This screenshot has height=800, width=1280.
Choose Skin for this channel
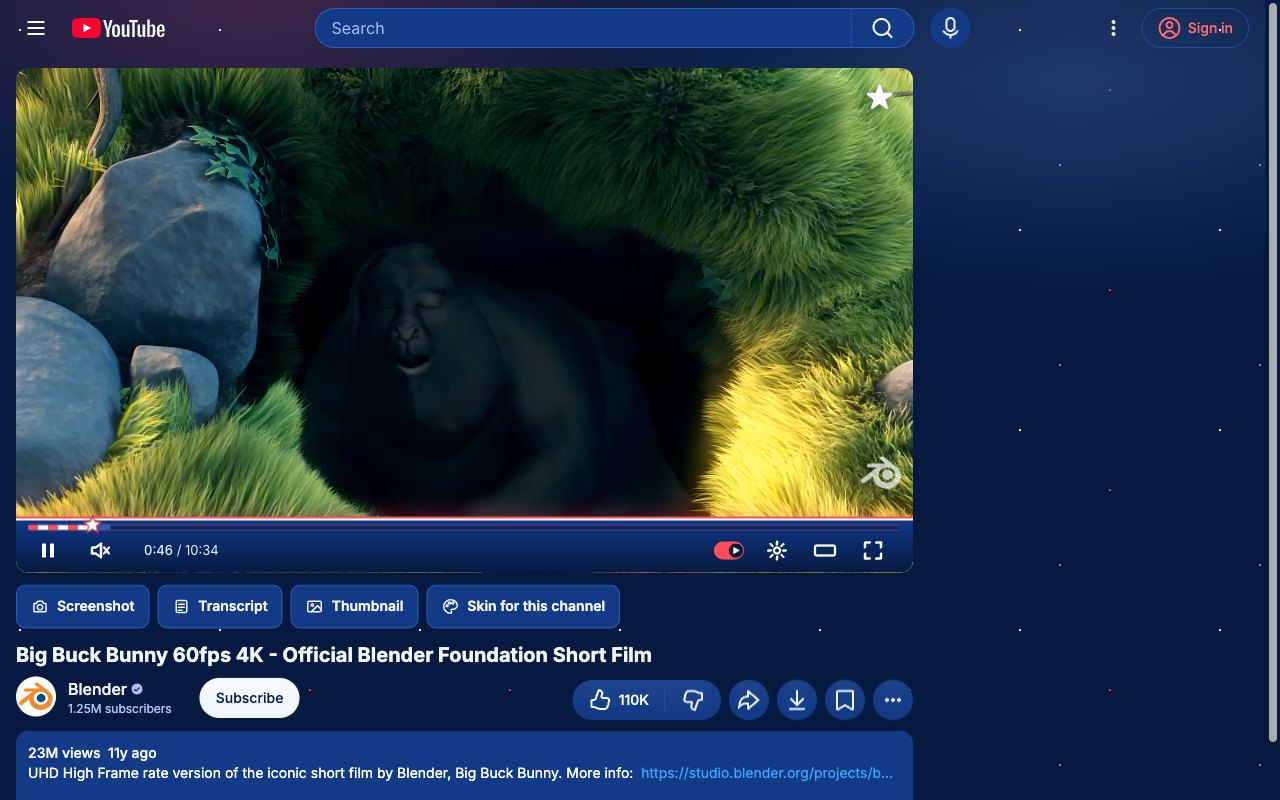523,606
